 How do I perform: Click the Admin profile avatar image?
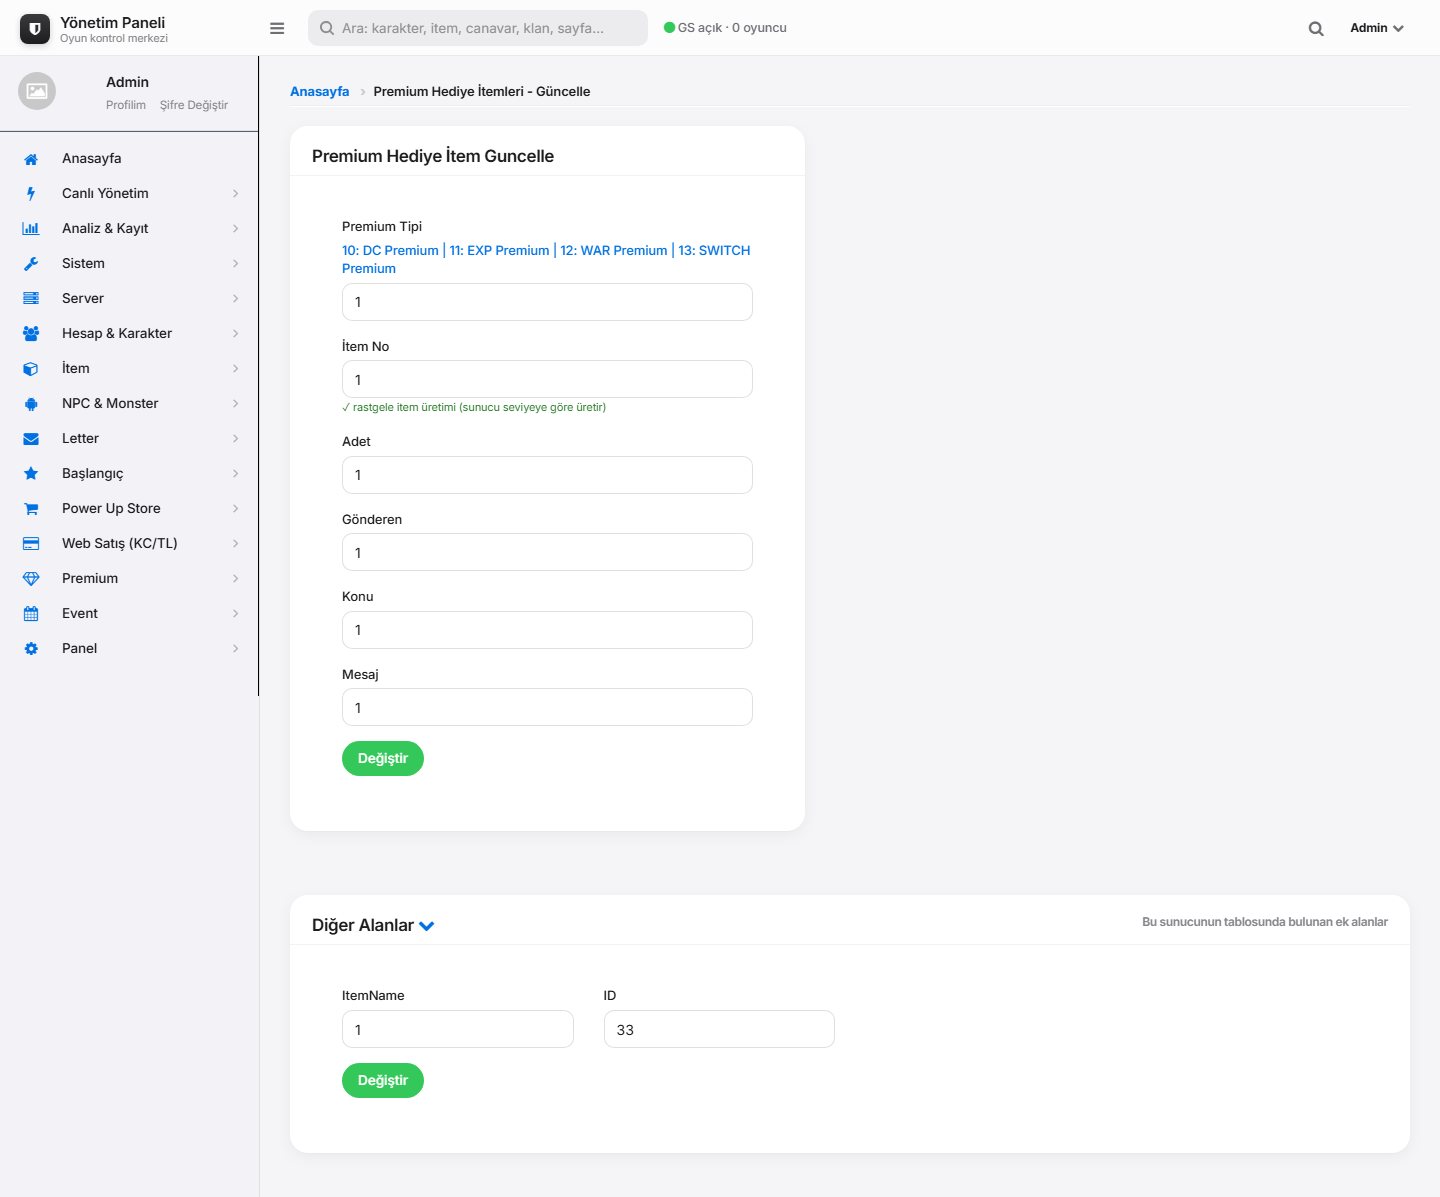[37, 91]
